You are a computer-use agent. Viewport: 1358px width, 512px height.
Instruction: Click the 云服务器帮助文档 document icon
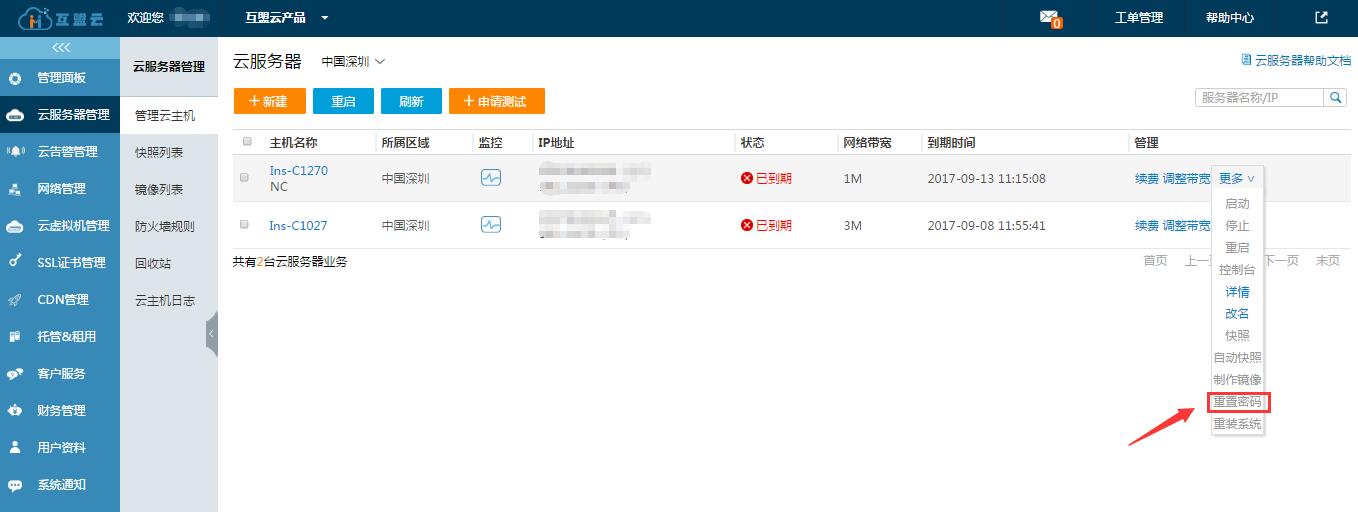tap(1246, 60)
